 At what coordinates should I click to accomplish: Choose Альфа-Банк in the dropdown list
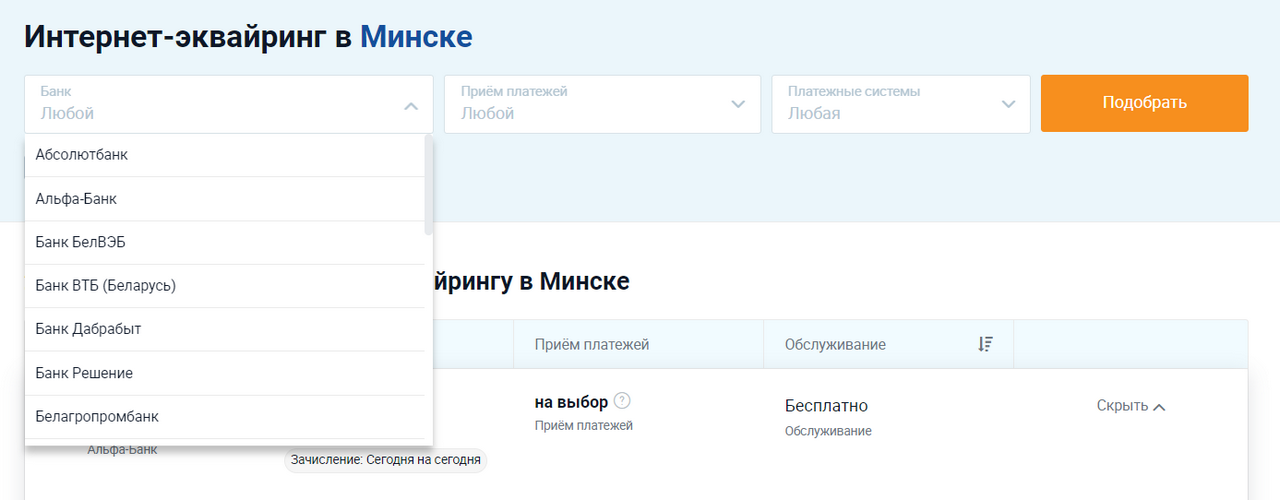tap(76, 199)
